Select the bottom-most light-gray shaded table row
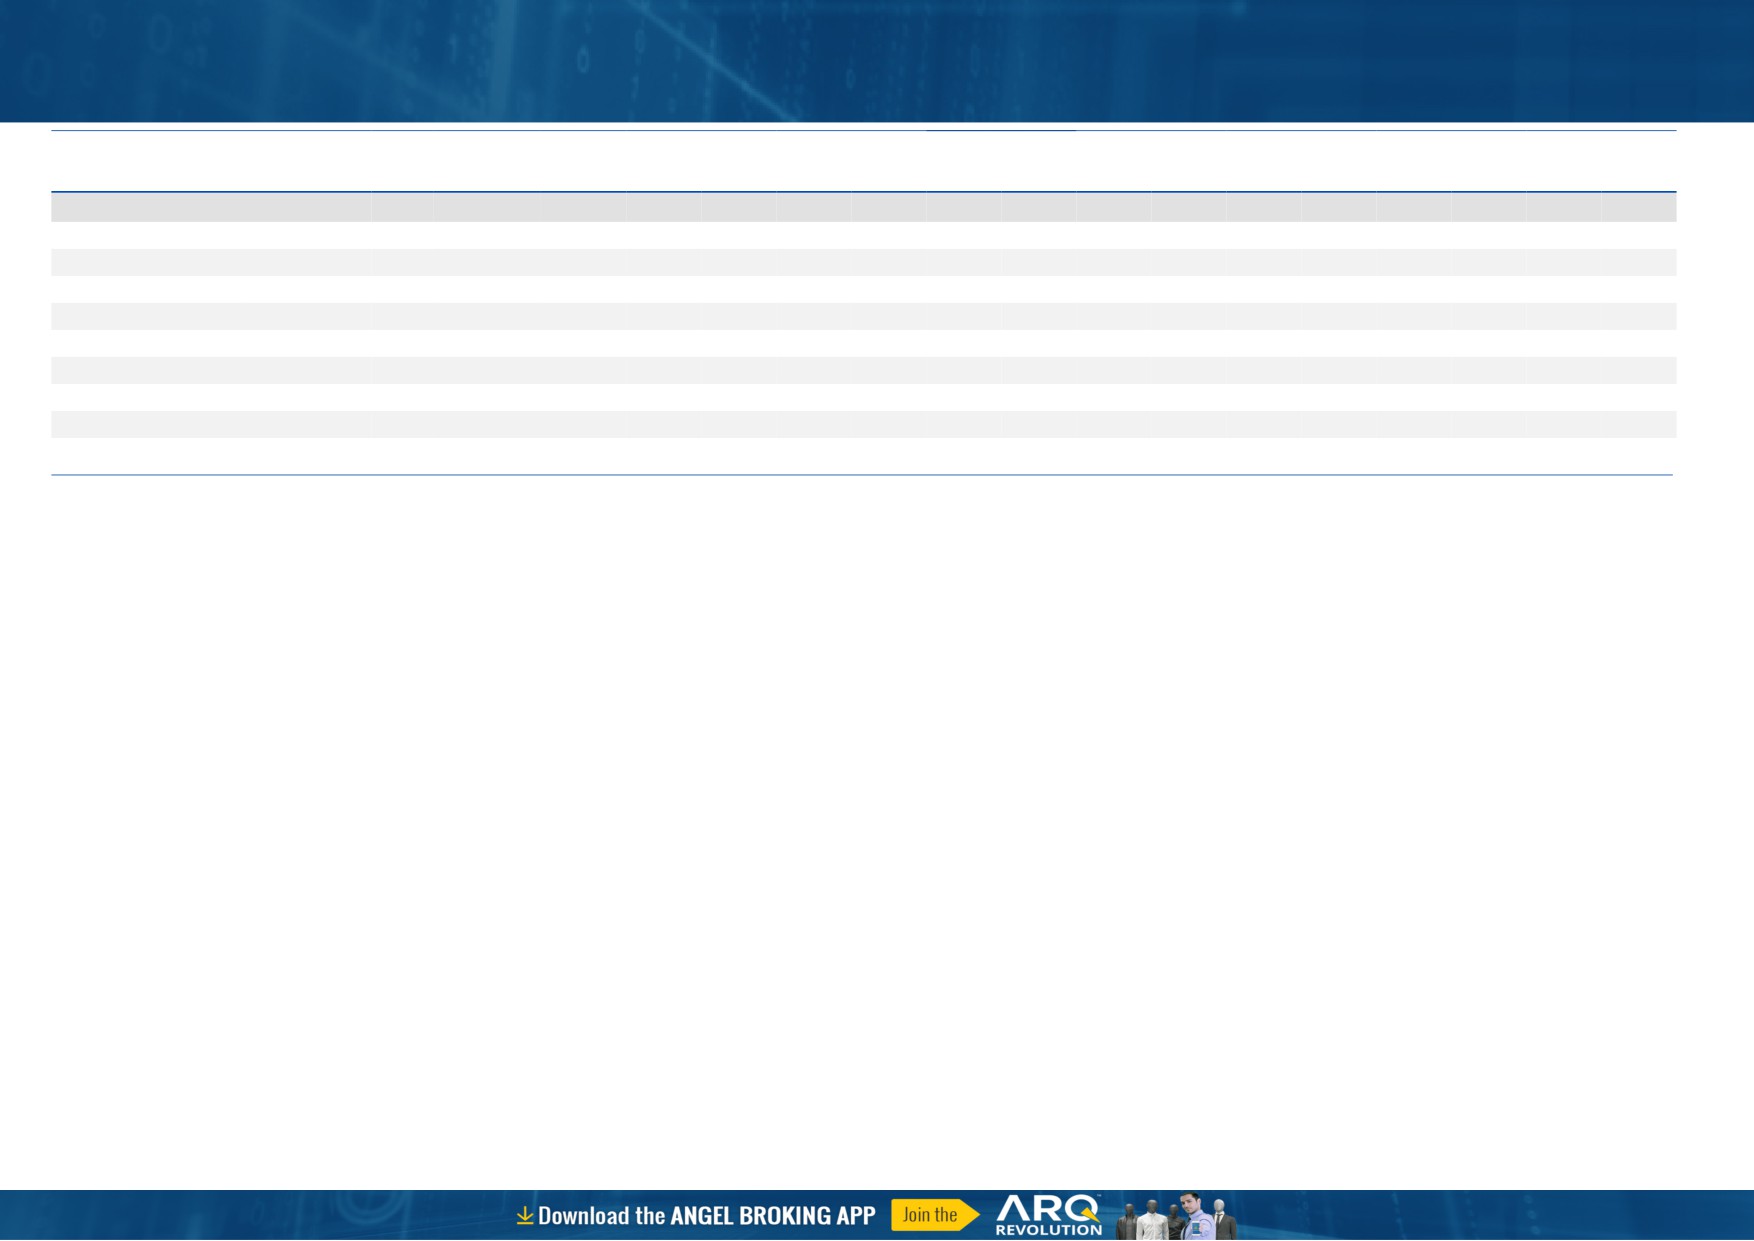The height and width of the screenshot is (1241, 1754). click(863, 424)
